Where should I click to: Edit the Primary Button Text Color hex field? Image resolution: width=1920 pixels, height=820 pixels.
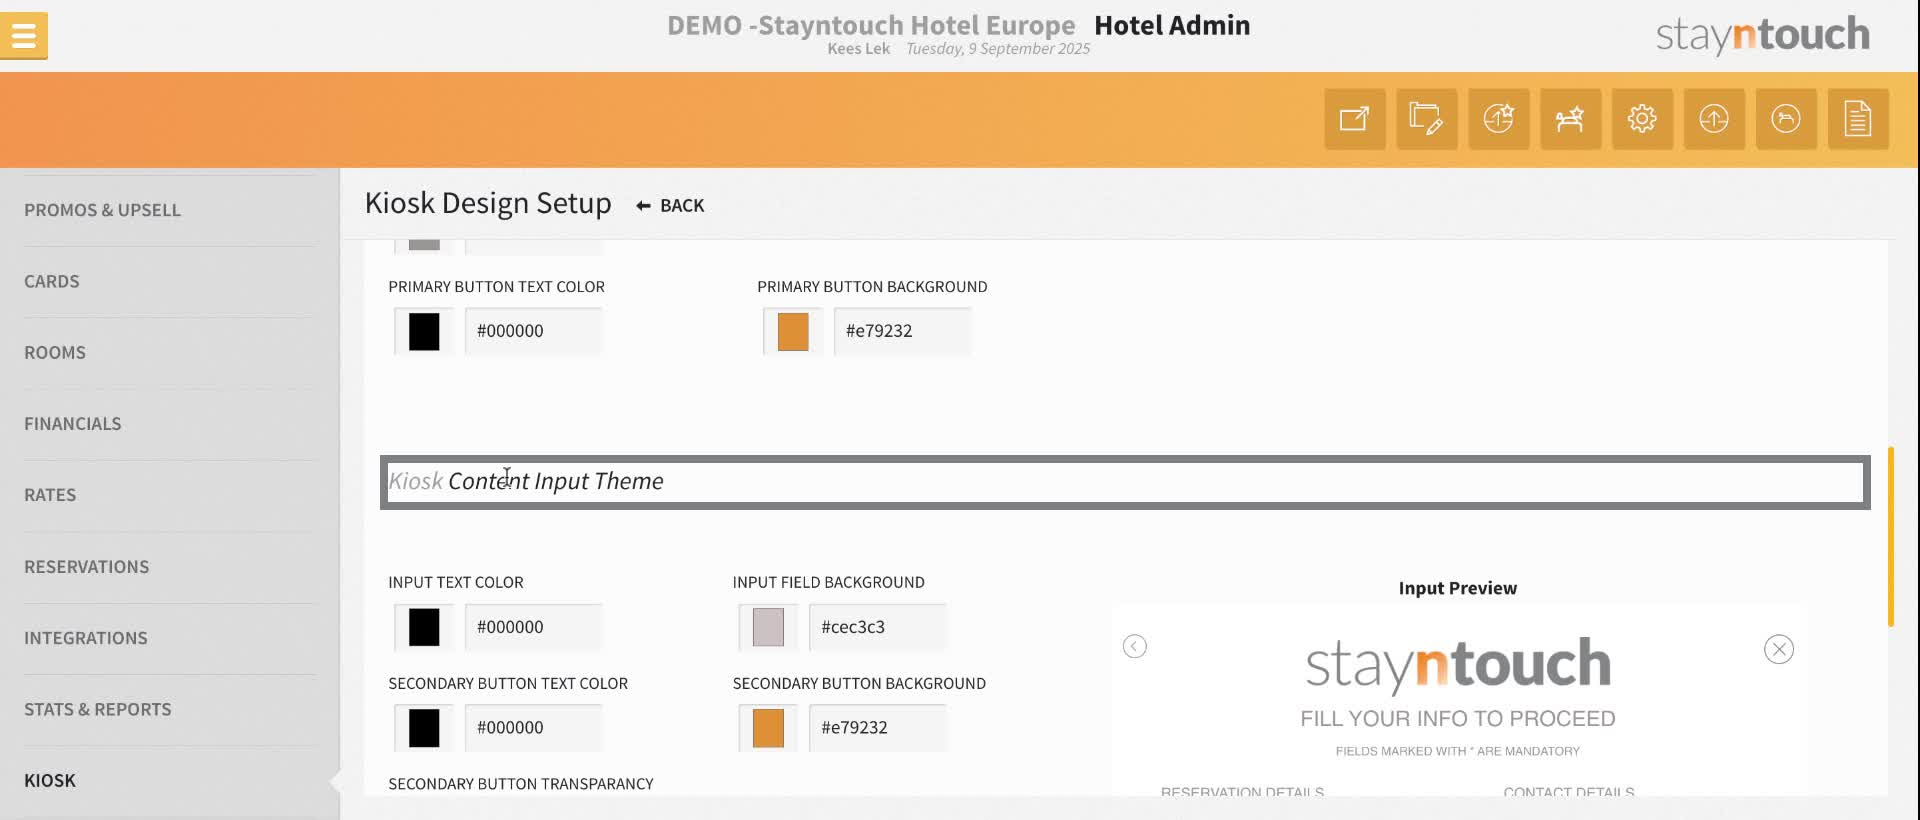[534, 331]
